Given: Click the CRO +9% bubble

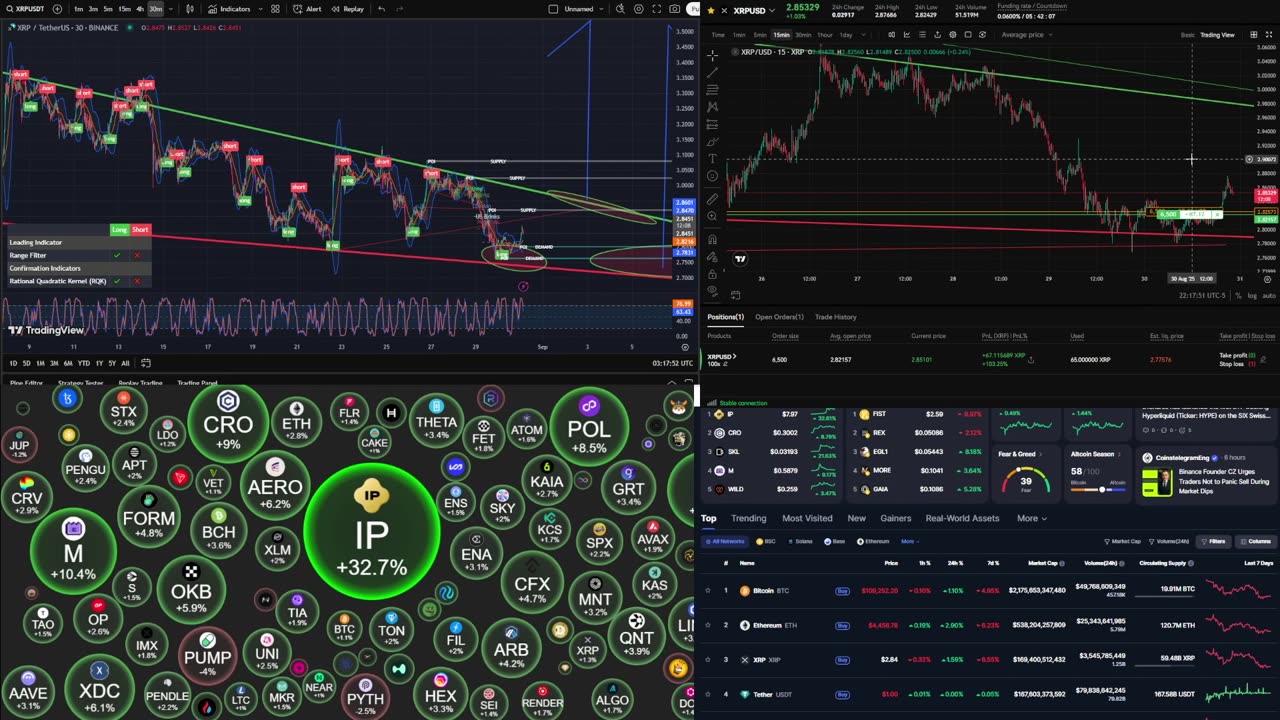Looking at the screenshot, I should tap(228, 423).
